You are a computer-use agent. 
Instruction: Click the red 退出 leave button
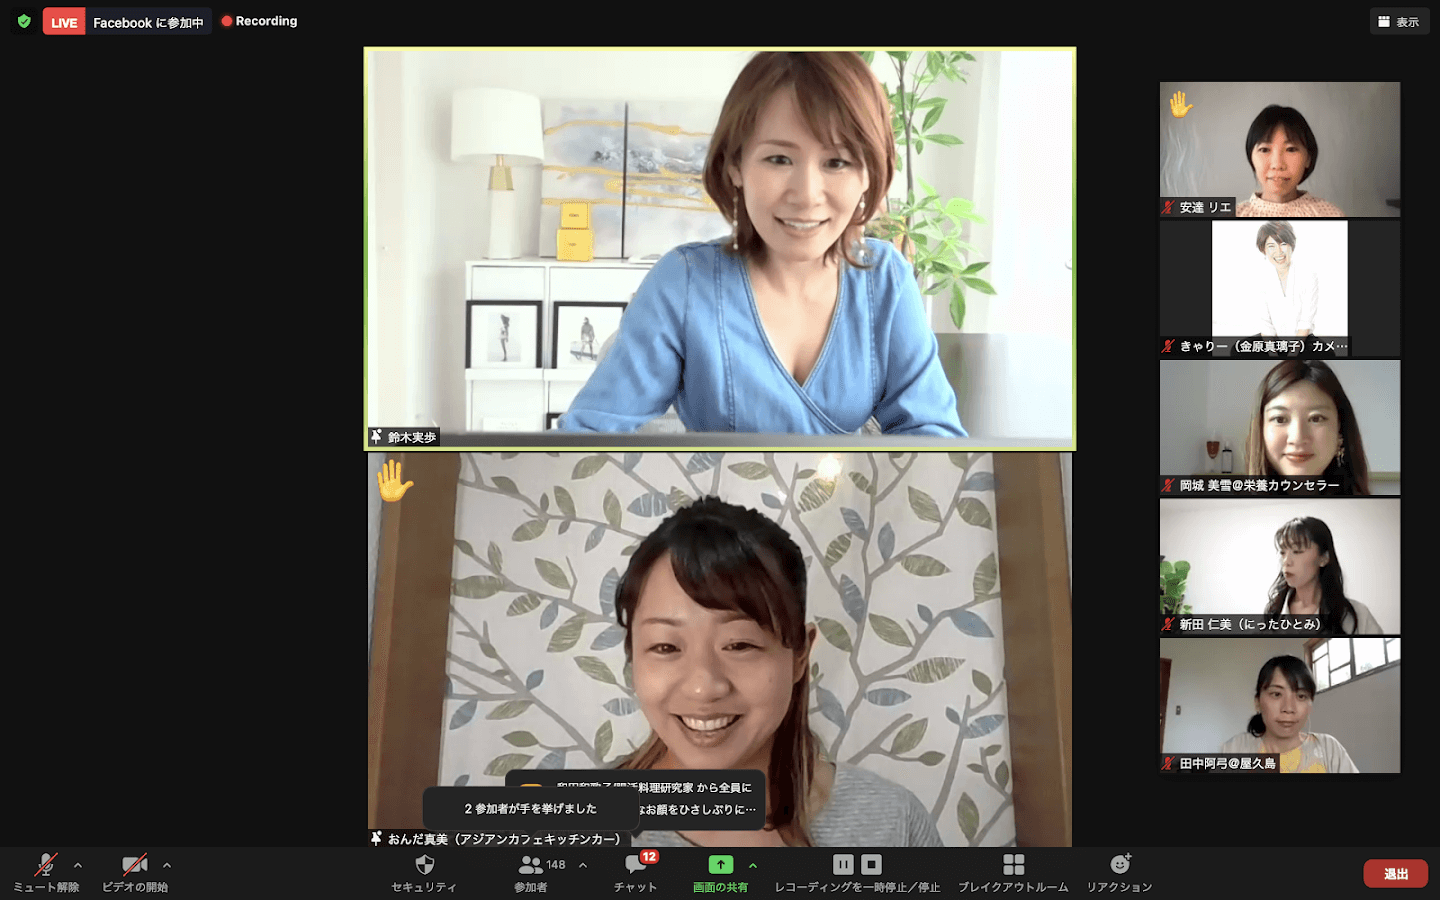click(1396, 874)
